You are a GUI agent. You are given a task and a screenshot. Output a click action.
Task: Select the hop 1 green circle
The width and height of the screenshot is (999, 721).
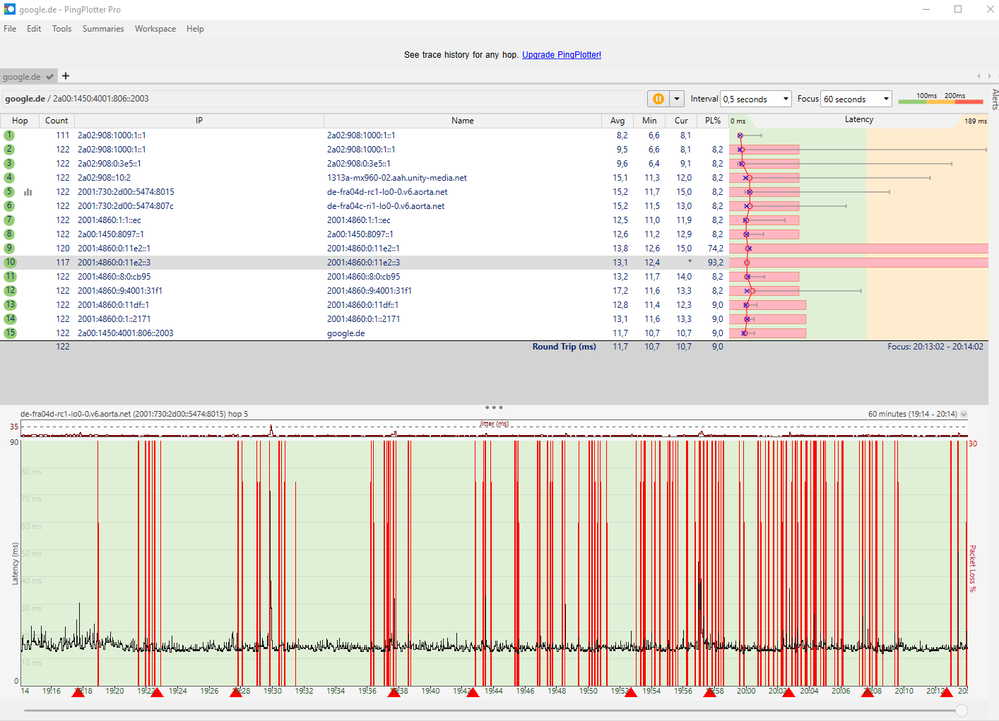[x=9, y=135]
